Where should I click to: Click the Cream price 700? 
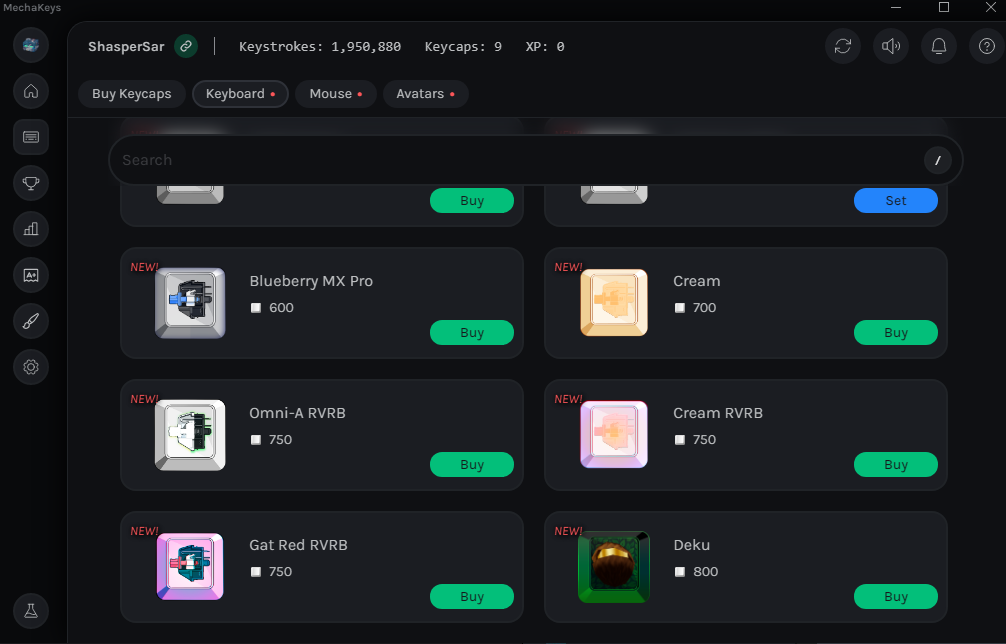[704, 308]
